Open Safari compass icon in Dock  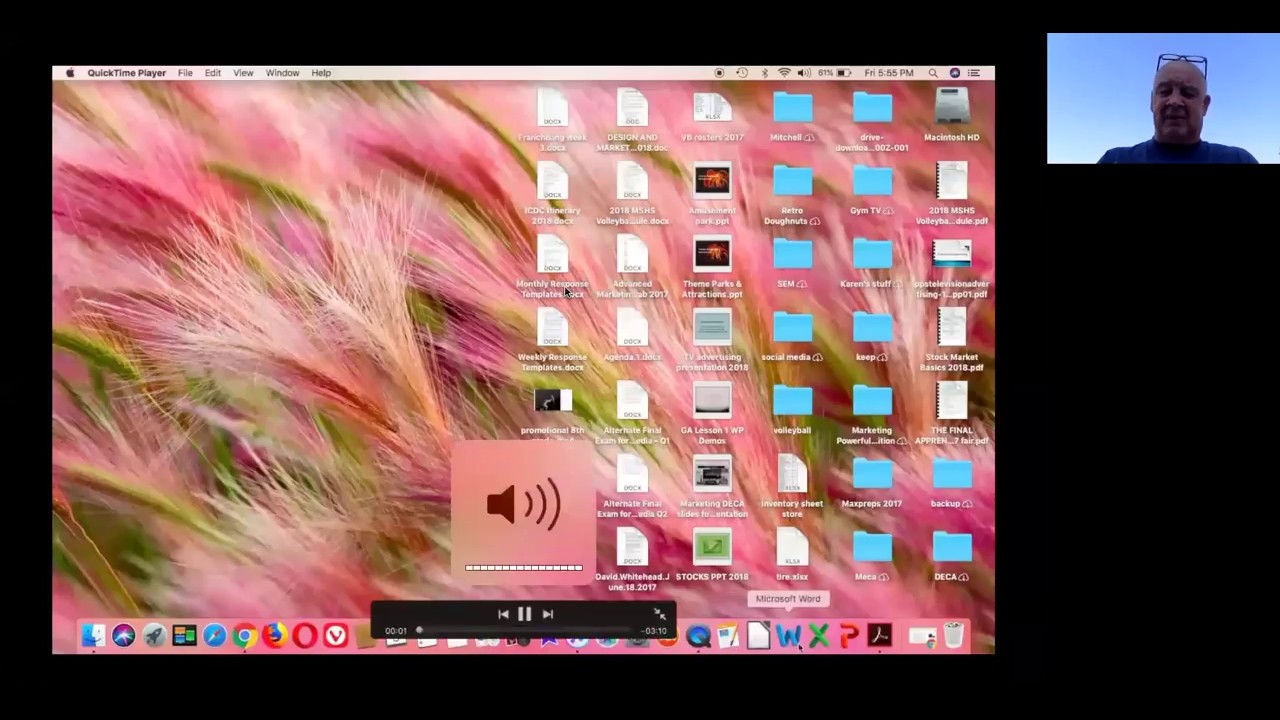(215, 635)
